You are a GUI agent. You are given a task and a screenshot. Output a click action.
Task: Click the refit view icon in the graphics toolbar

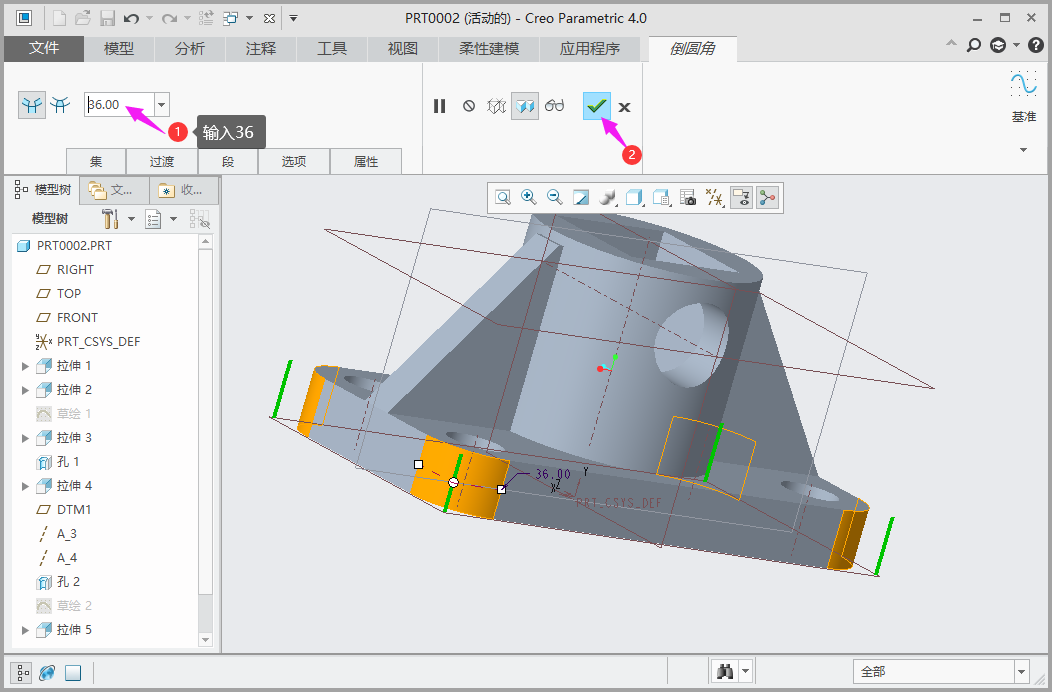click(x=502, y=198)
